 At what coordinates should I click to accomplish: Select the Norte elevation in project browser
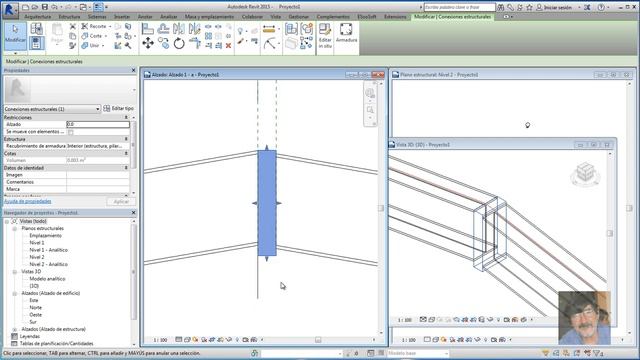click(x=36, y=307)
